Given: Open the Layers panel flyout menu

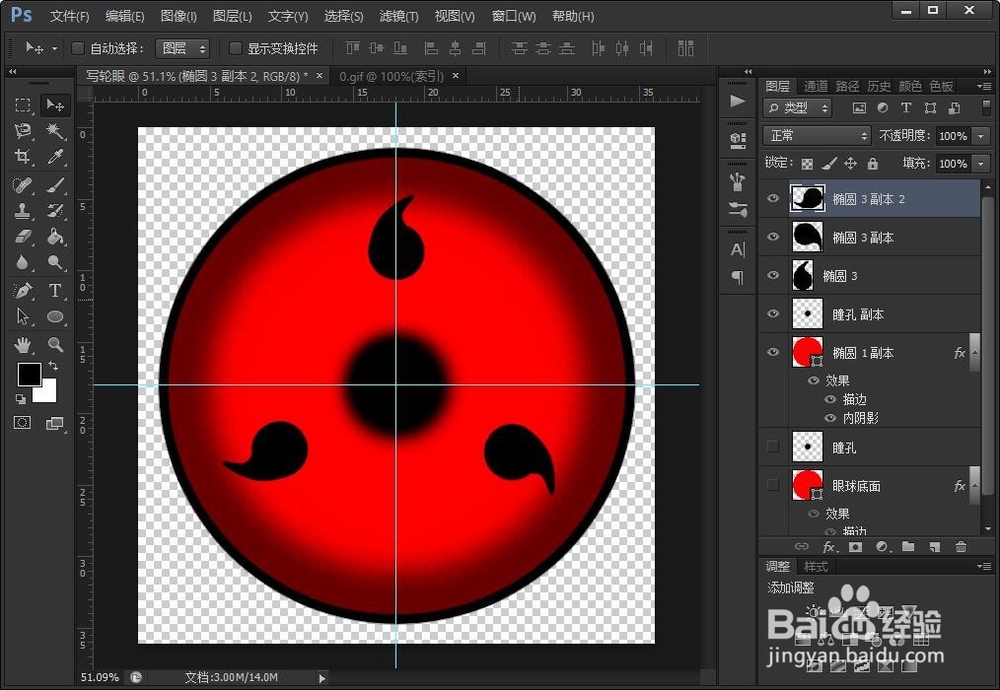Looking at the screenshot, I should point(984,86).
